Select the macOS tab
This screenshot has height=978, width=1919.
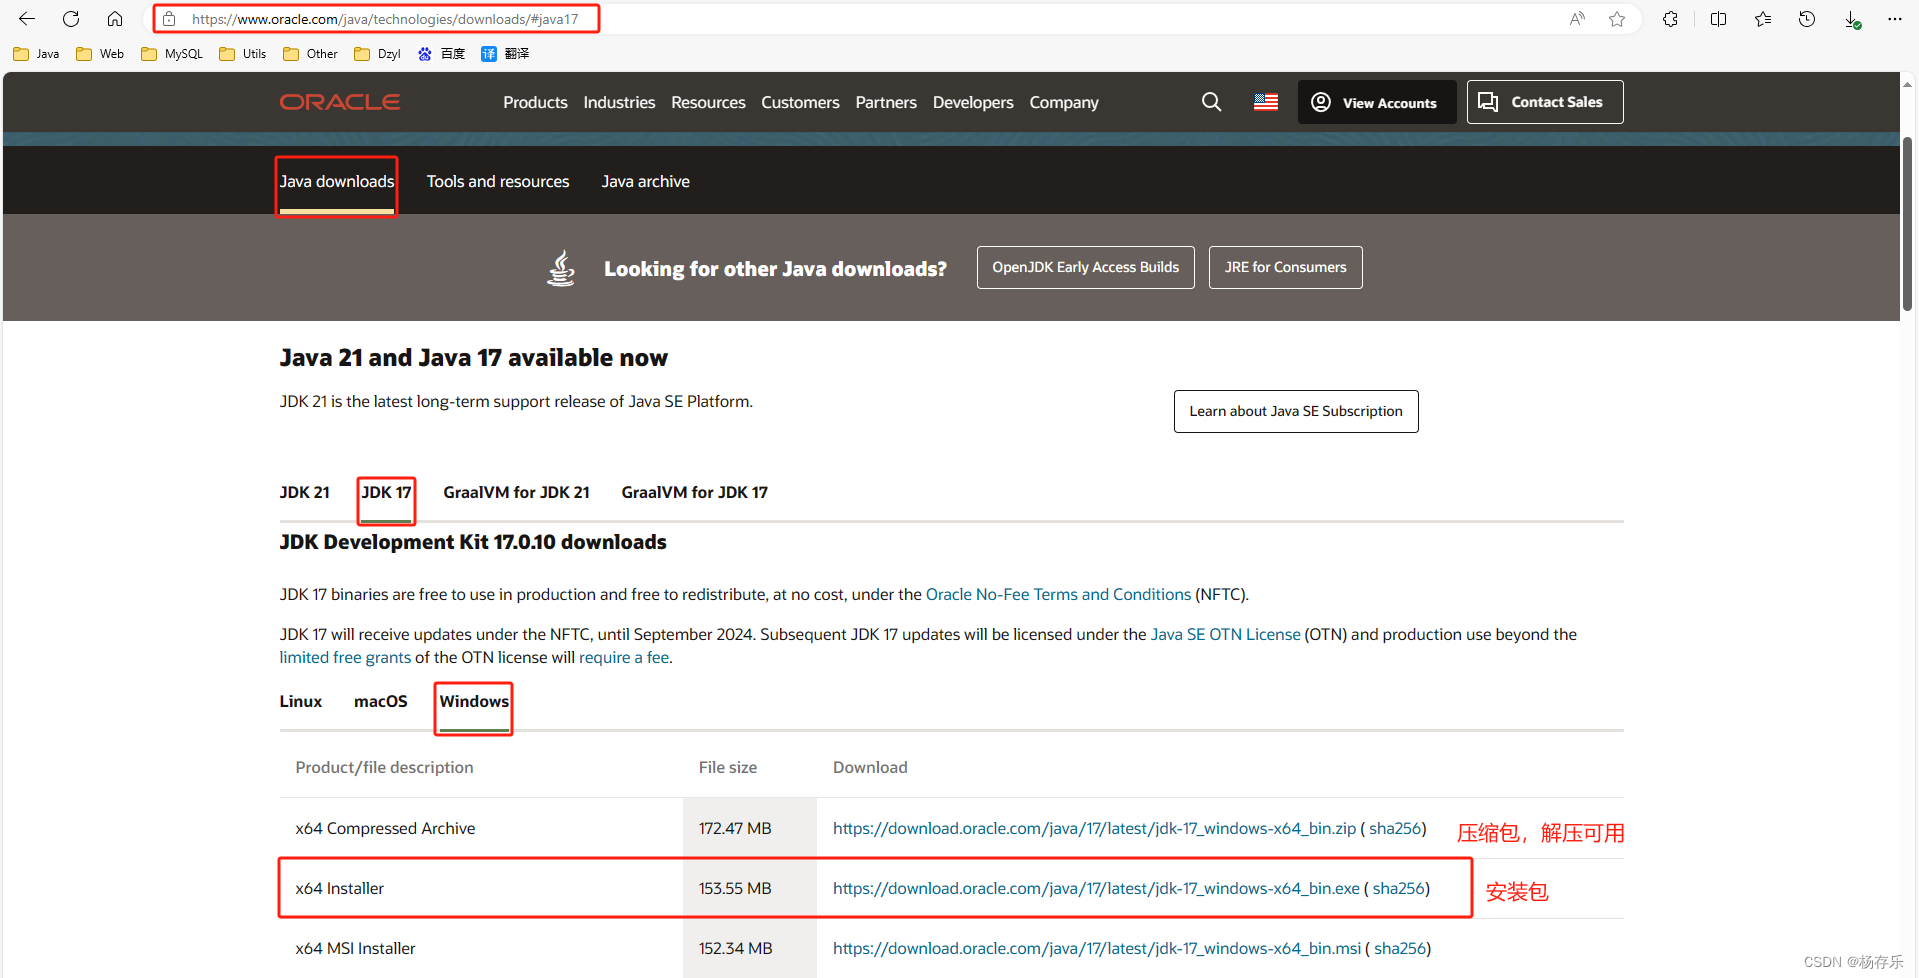[381, 701]
